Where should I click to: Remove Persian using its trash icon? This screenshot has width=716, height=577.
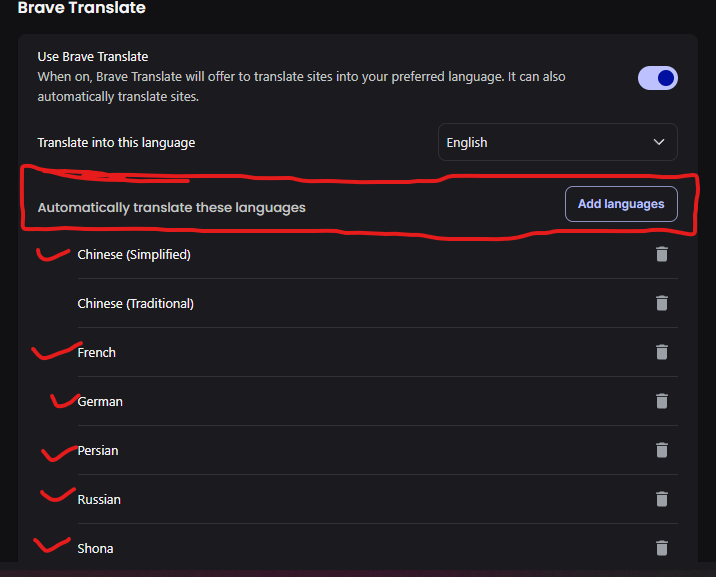click(x=662, y=450)
